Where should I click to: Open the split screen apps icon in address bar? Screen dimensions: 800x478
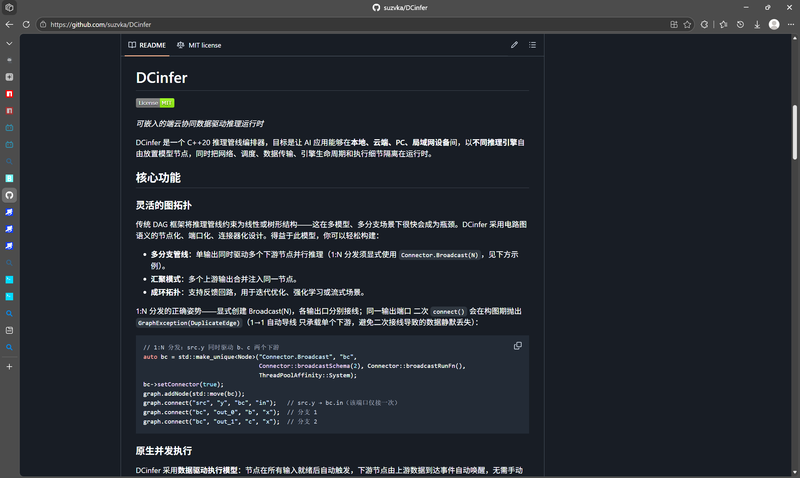click(674, 24)
